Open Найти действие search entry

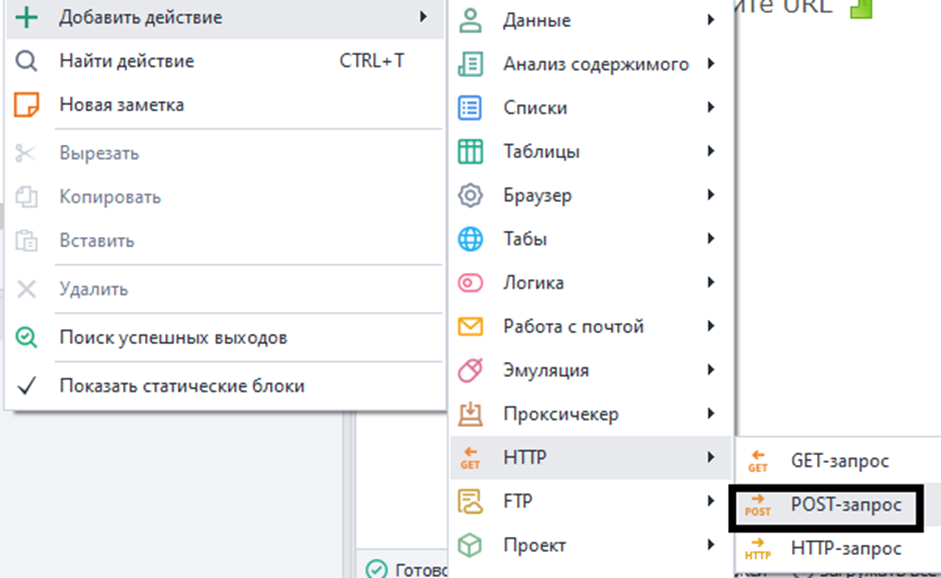[126, 61]
